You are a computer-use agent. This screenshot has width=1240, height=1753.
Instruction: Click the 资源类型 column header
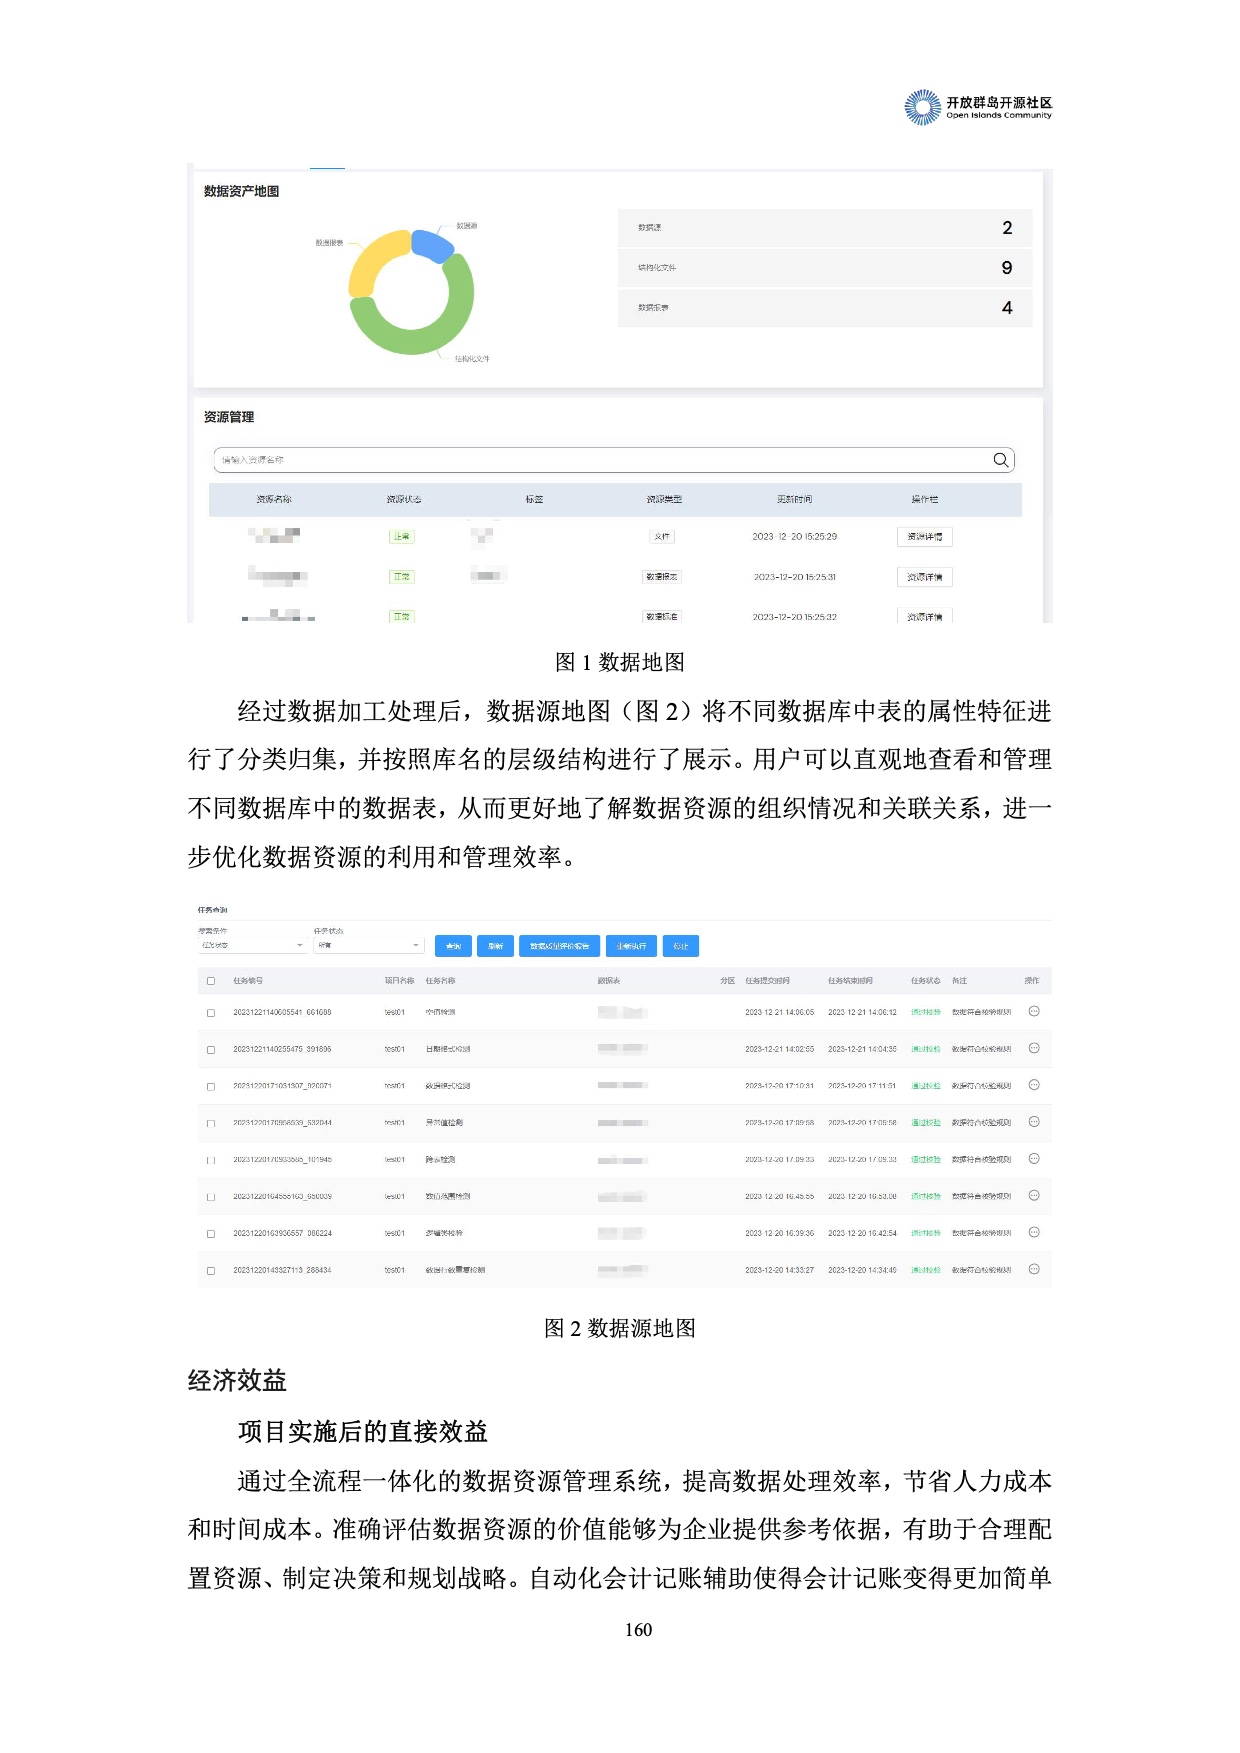click(664, 499)
